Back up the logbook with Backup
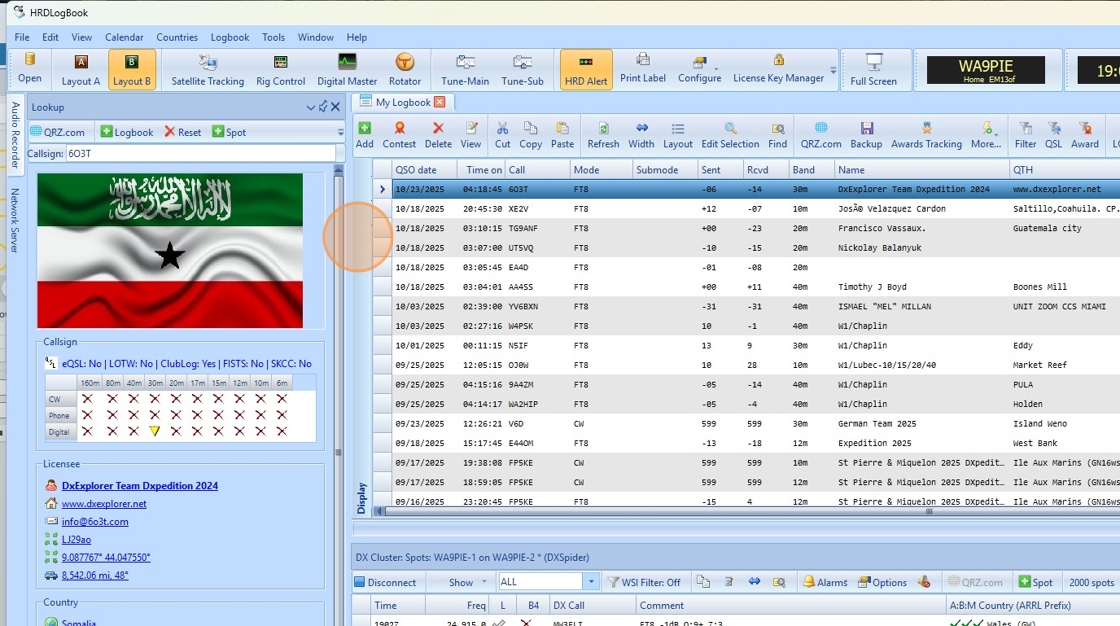The width and height of the screenshot is (1120, 626). click(x=866, y=135)
